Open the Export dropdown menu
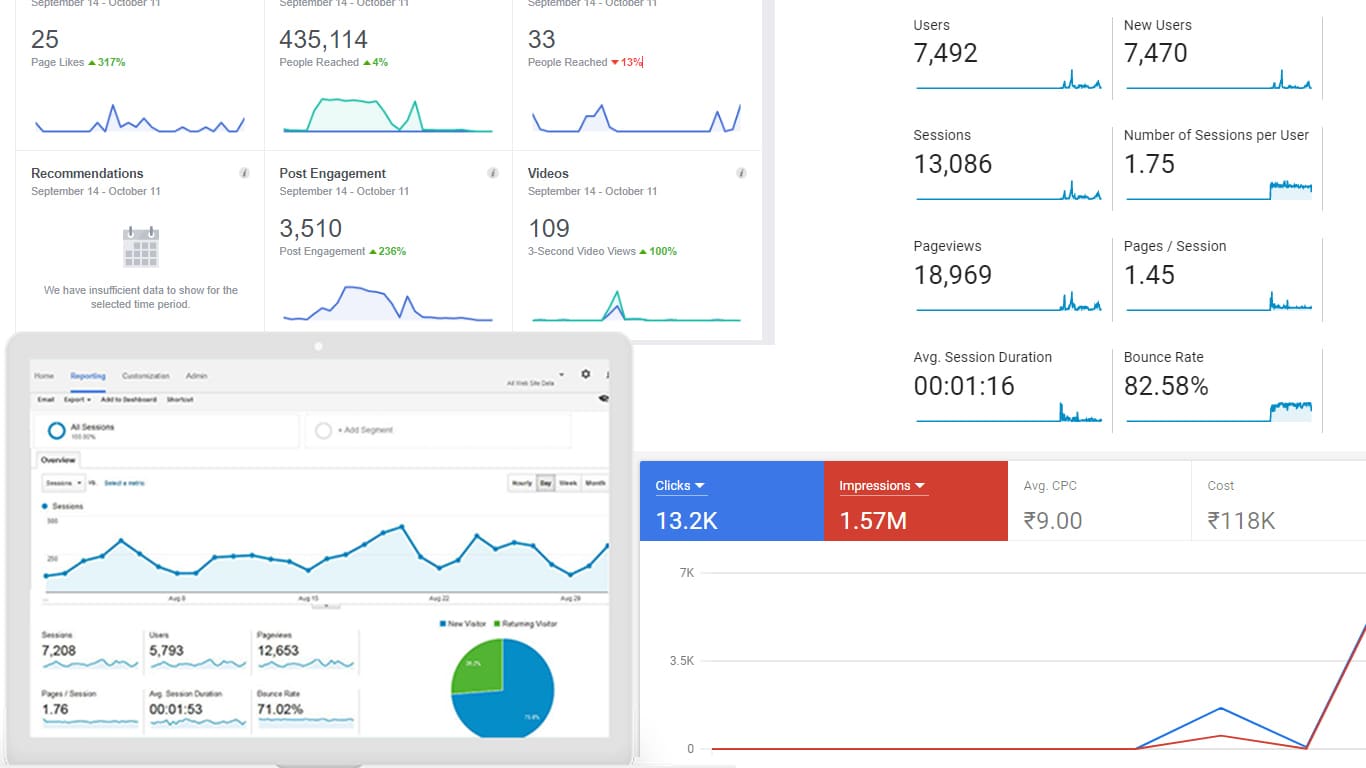This screenshot has height=768, width=1366. coord(77,400)
